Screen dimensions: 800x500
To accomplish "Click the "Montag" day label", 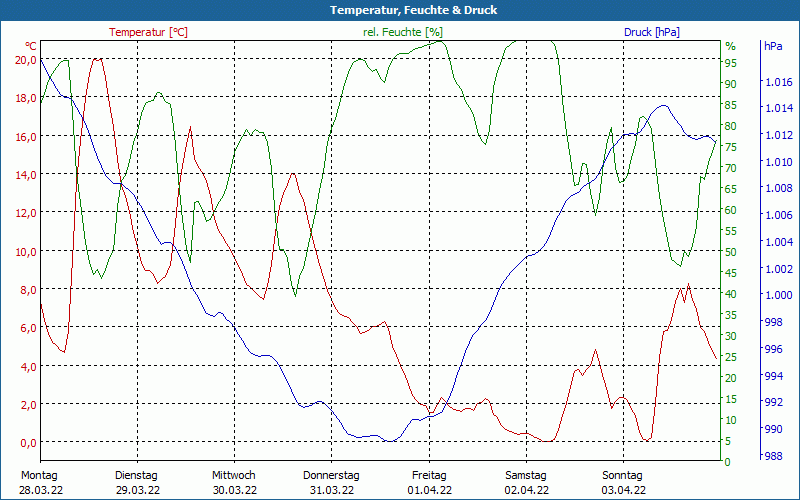I will point(39,475).
